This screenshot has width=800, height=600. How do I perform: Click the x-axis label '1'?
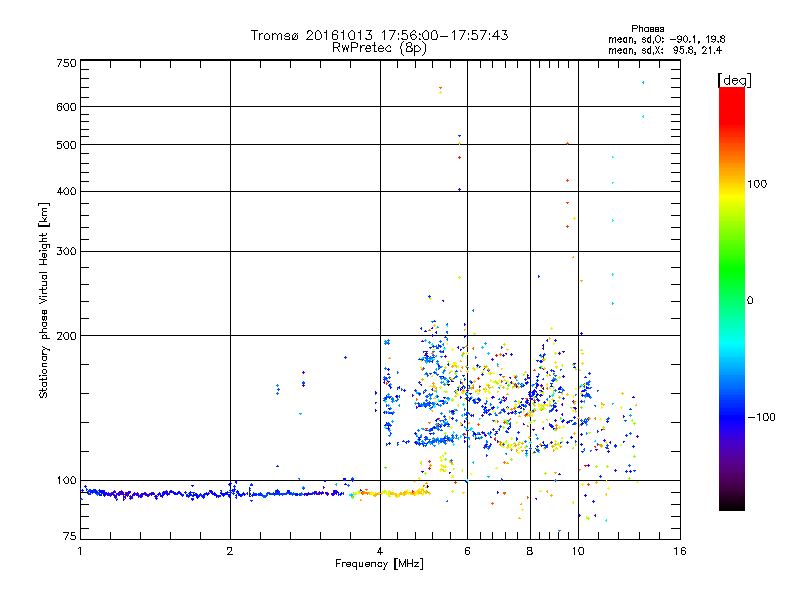[x=80, y=551]
